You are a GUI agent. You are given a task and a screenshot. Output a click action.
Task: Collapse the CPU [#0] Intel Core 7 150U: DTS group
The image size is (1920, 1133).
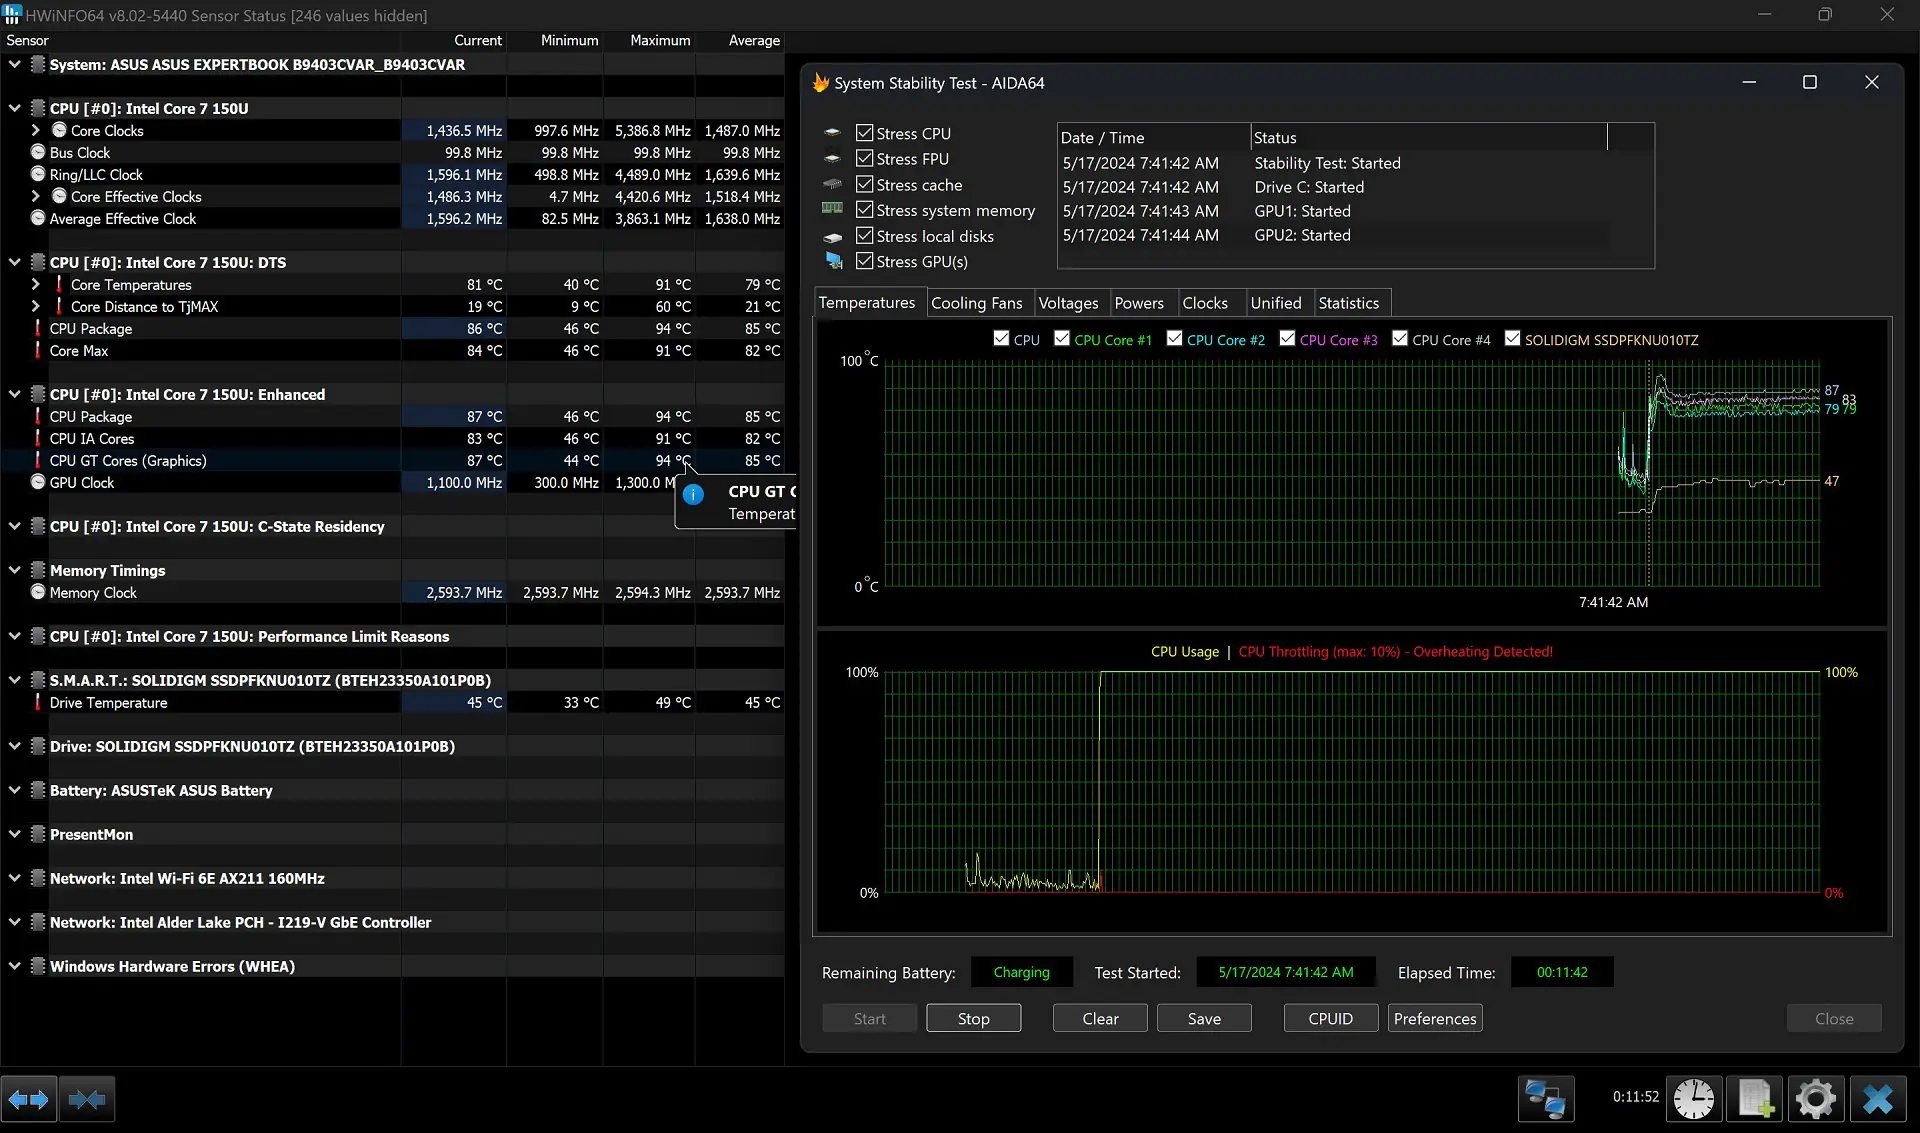14,262
